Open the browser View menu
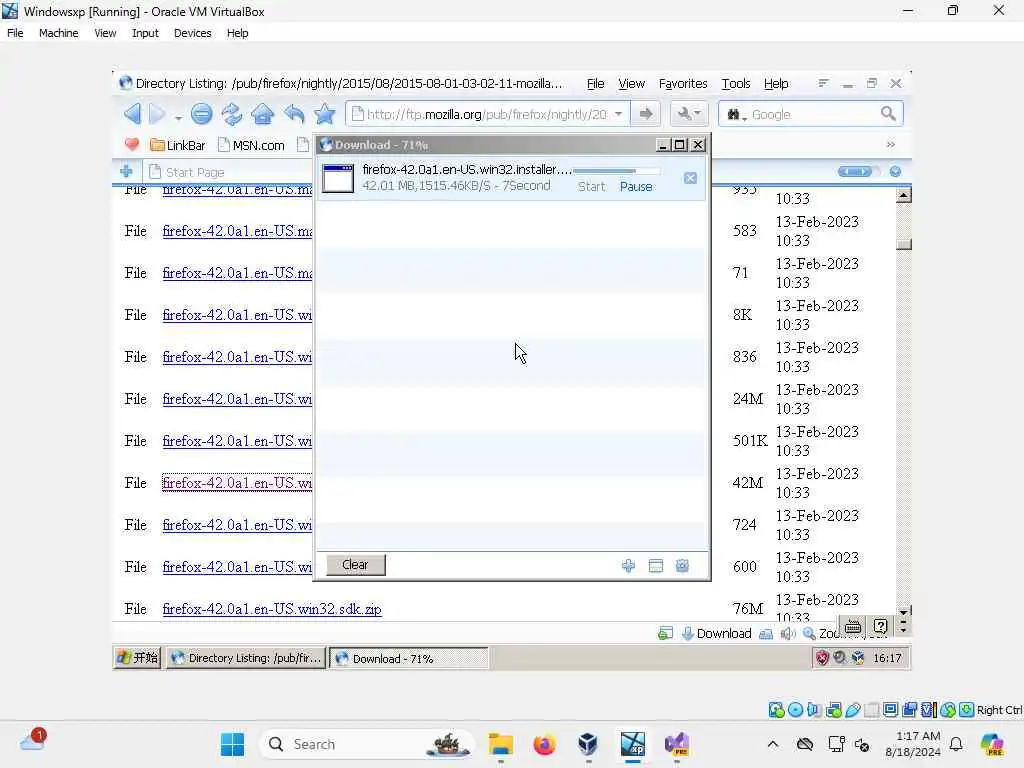This screenshot has width=1024, height=768. click(631, 84)
